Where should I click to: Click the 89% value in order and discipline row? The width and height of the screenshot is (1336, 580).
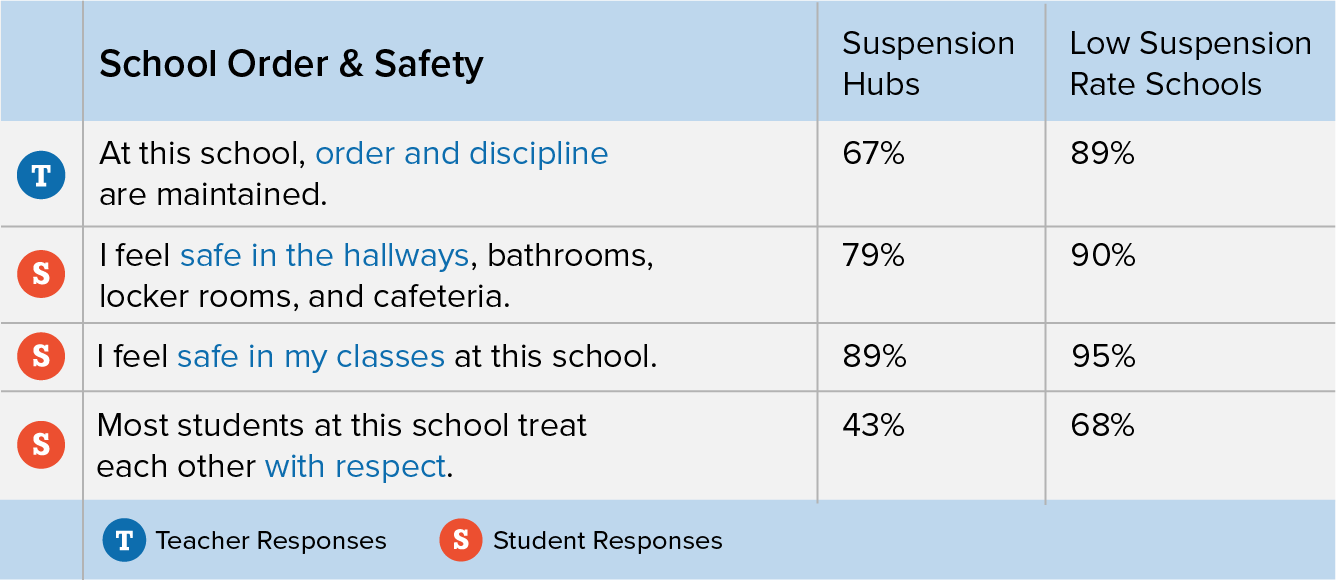(x=1102, y=153)
